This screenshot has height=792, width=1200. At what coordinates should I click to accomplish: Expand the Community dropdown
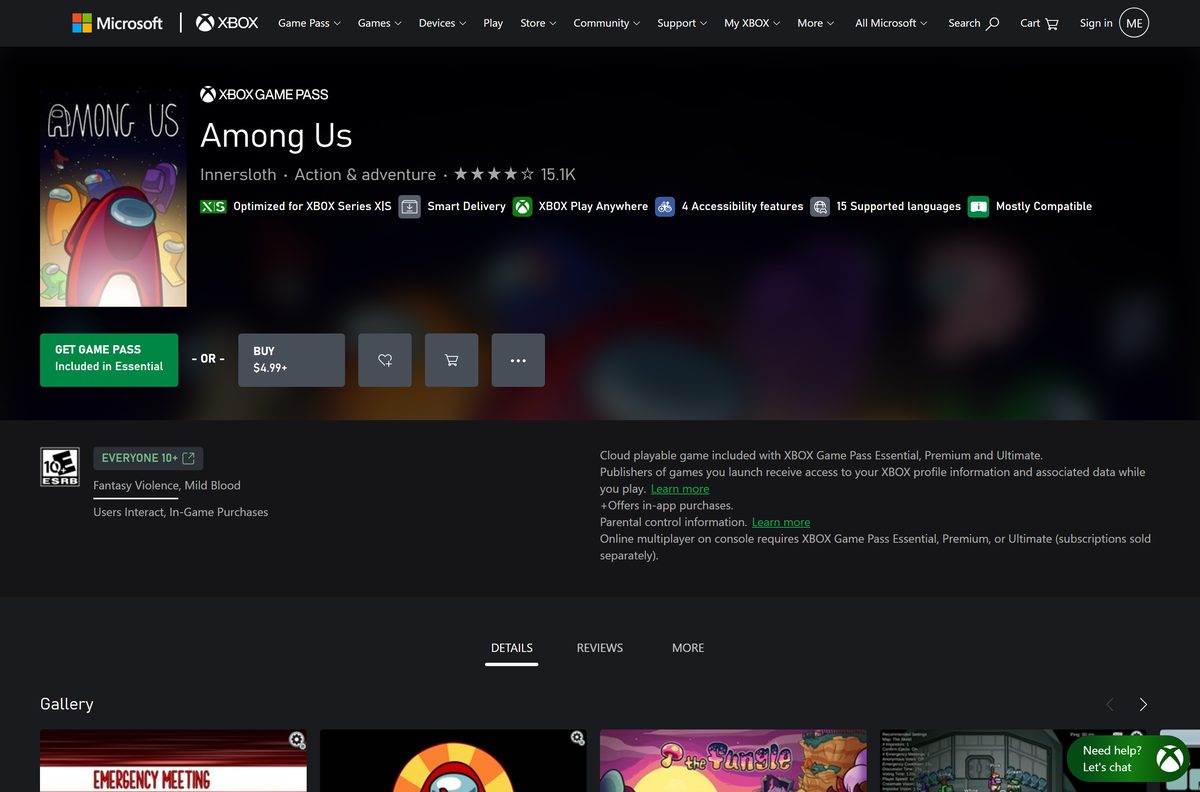click(x=608, y=23)
